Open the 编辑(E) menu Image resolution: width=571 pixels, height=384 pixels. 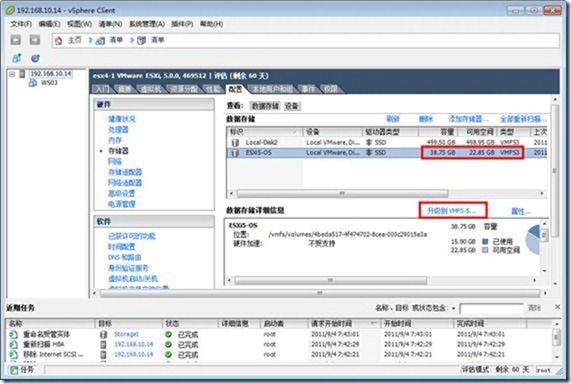point(50,24)
